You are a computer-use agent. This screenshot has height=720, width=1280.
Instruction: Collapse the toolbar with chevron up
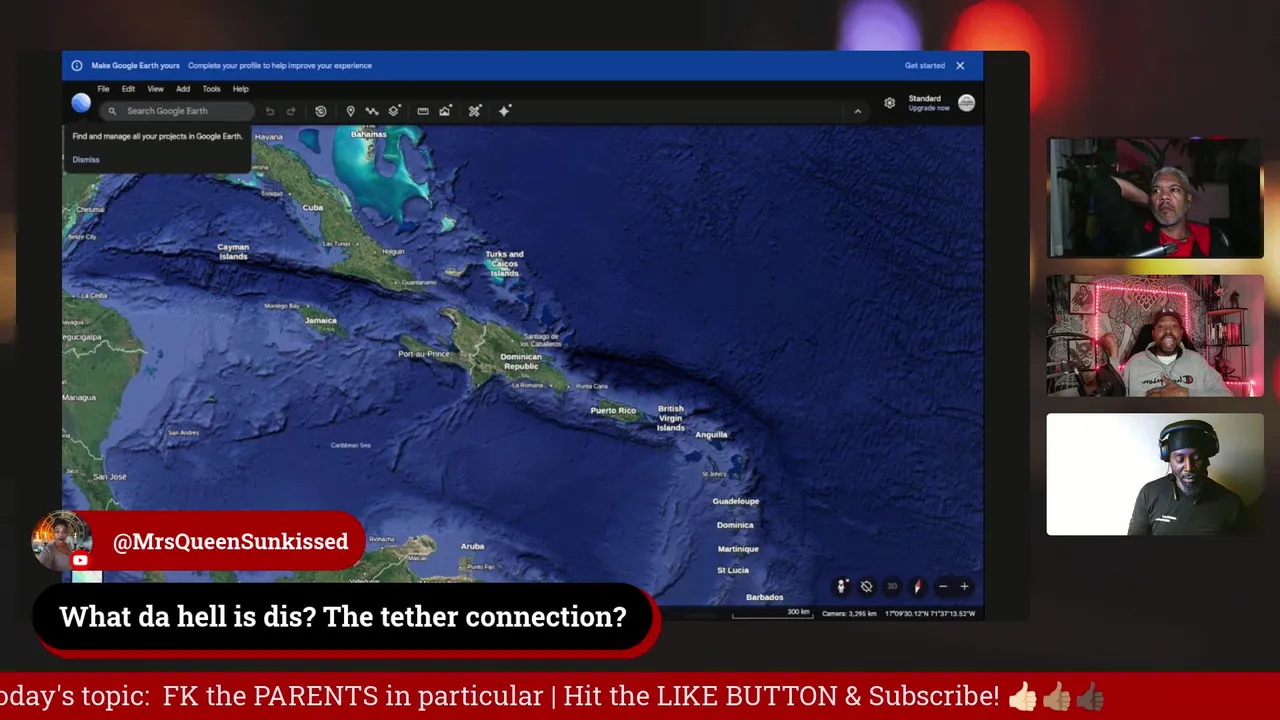click(857, 111)
